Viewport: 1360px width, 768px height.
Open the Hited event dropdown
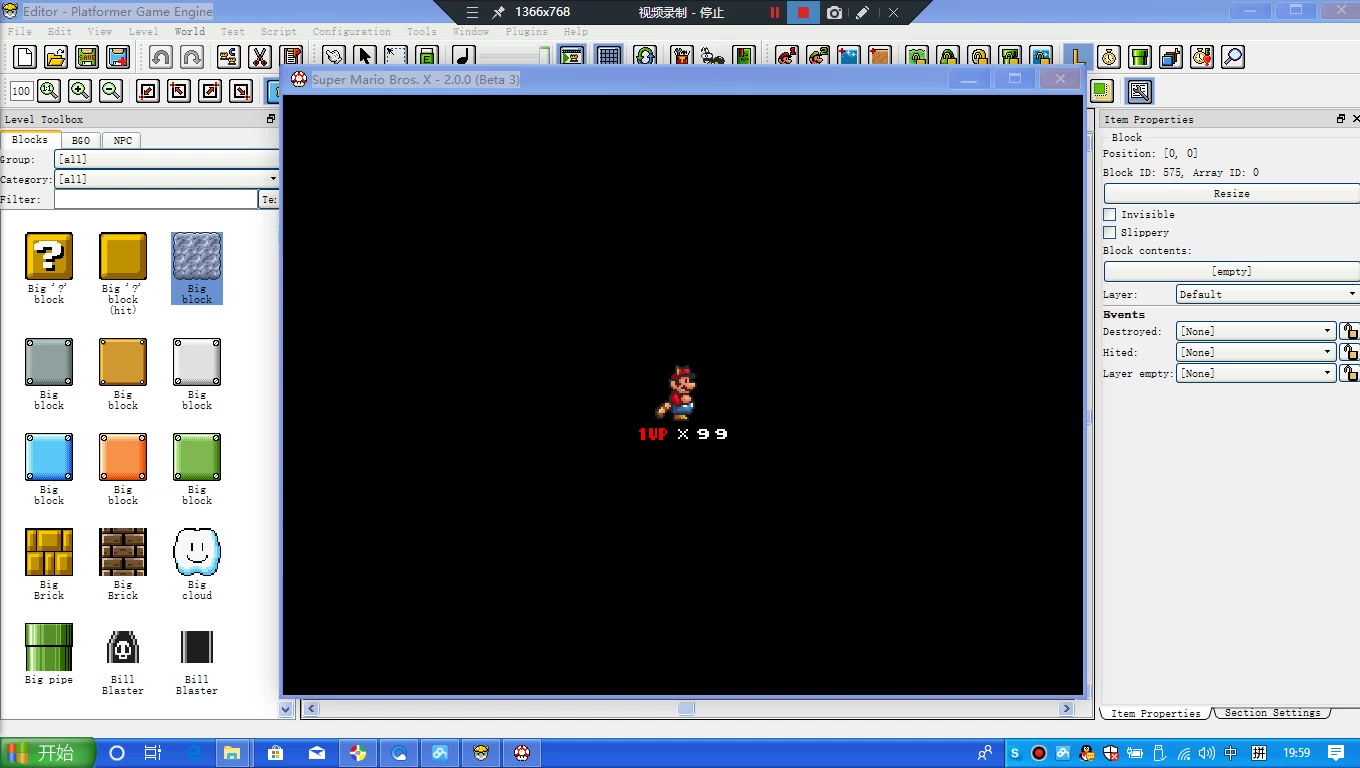click(1255, 352)
